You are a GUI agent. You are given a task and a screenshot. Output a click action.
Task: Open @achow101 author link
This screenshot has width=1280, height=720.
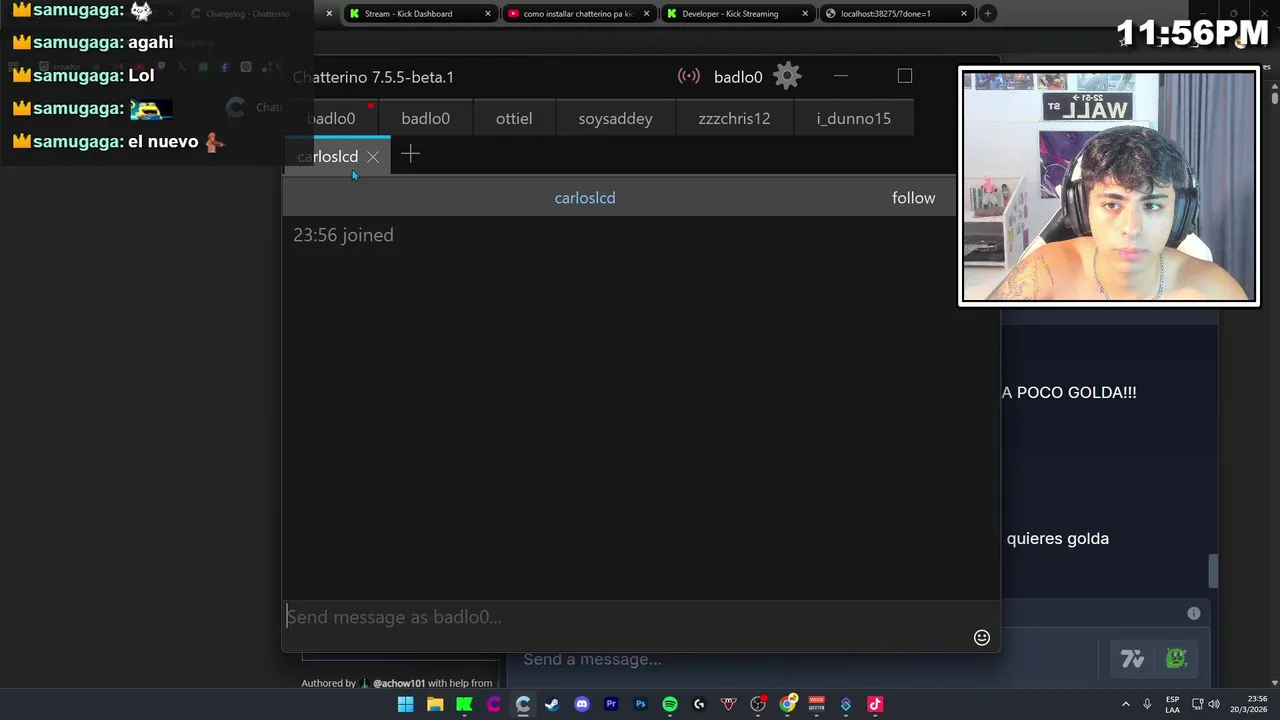[x=398, y=683]
